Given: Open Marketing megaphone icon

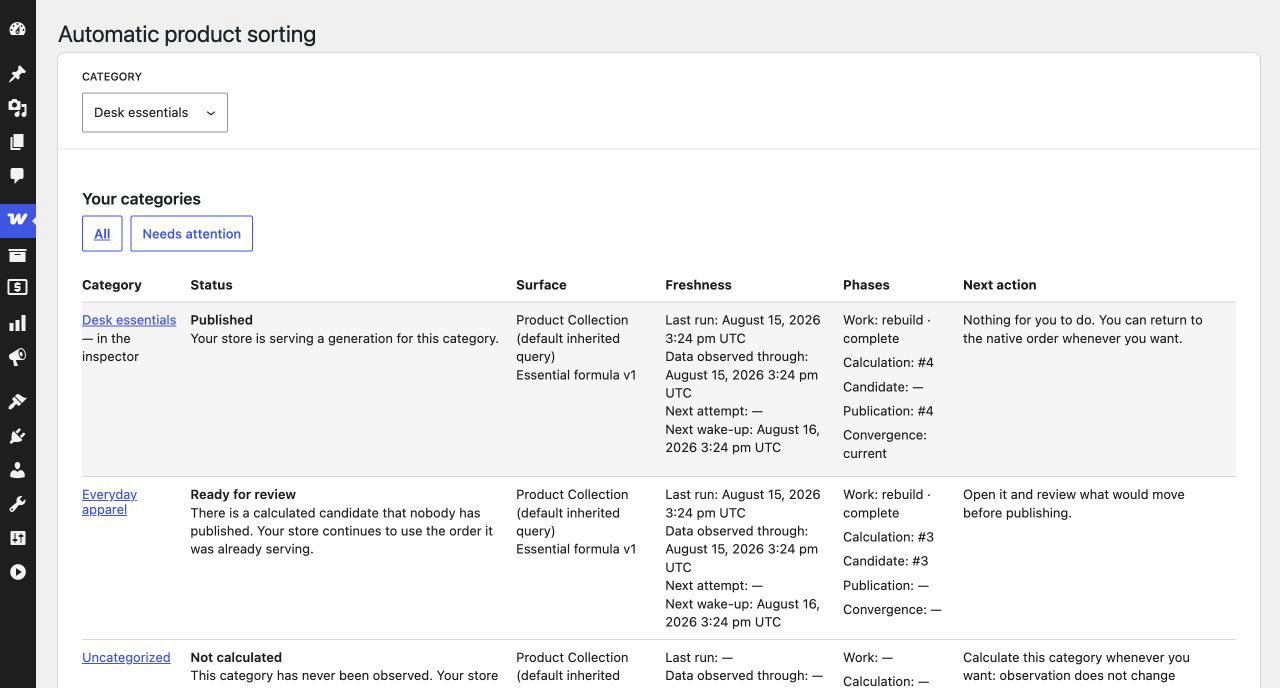Looking at the screenshot, I should click(17, 357).
